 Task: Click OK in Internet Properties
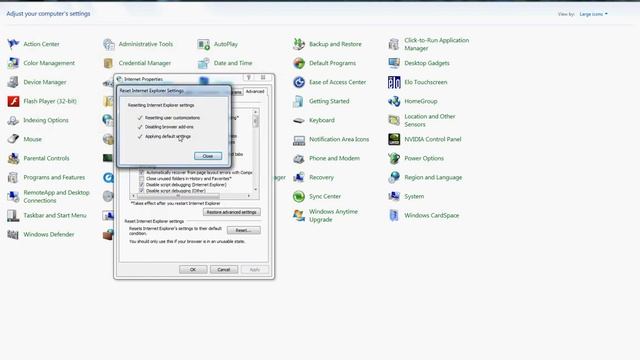pos(193,269)
